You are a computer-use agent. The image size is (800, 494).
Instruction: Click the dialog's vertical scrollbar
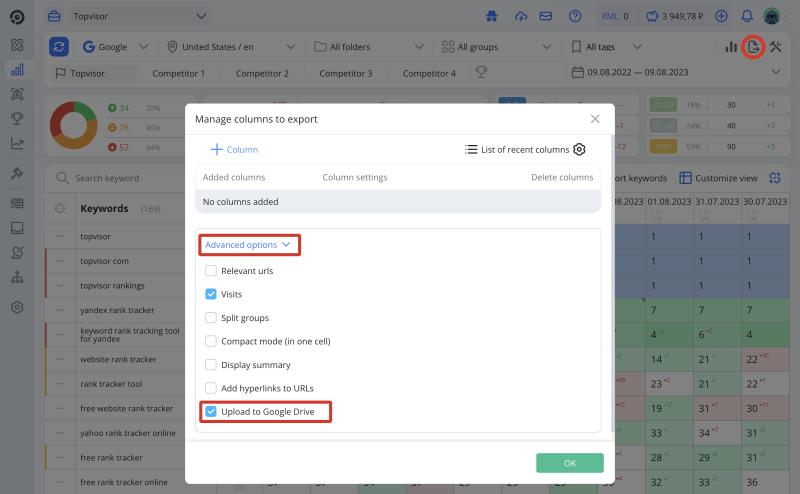[x=612, y=283]
